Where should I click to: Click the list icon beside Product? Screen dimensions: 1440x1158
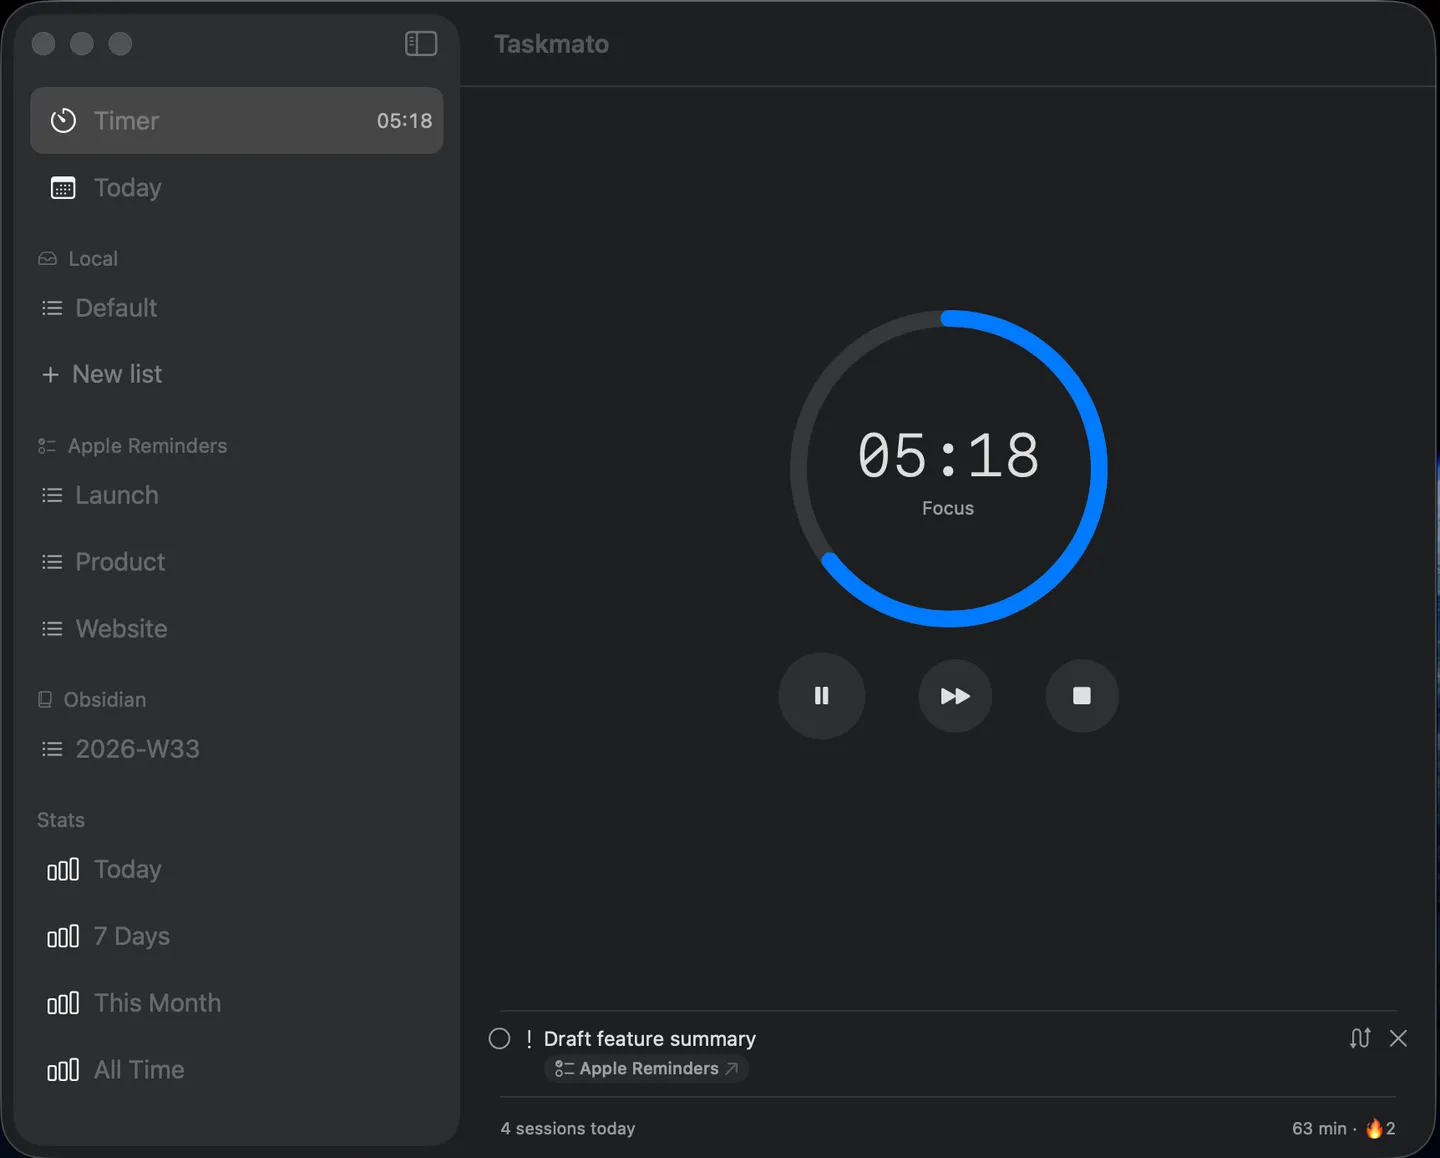[52, 562]
